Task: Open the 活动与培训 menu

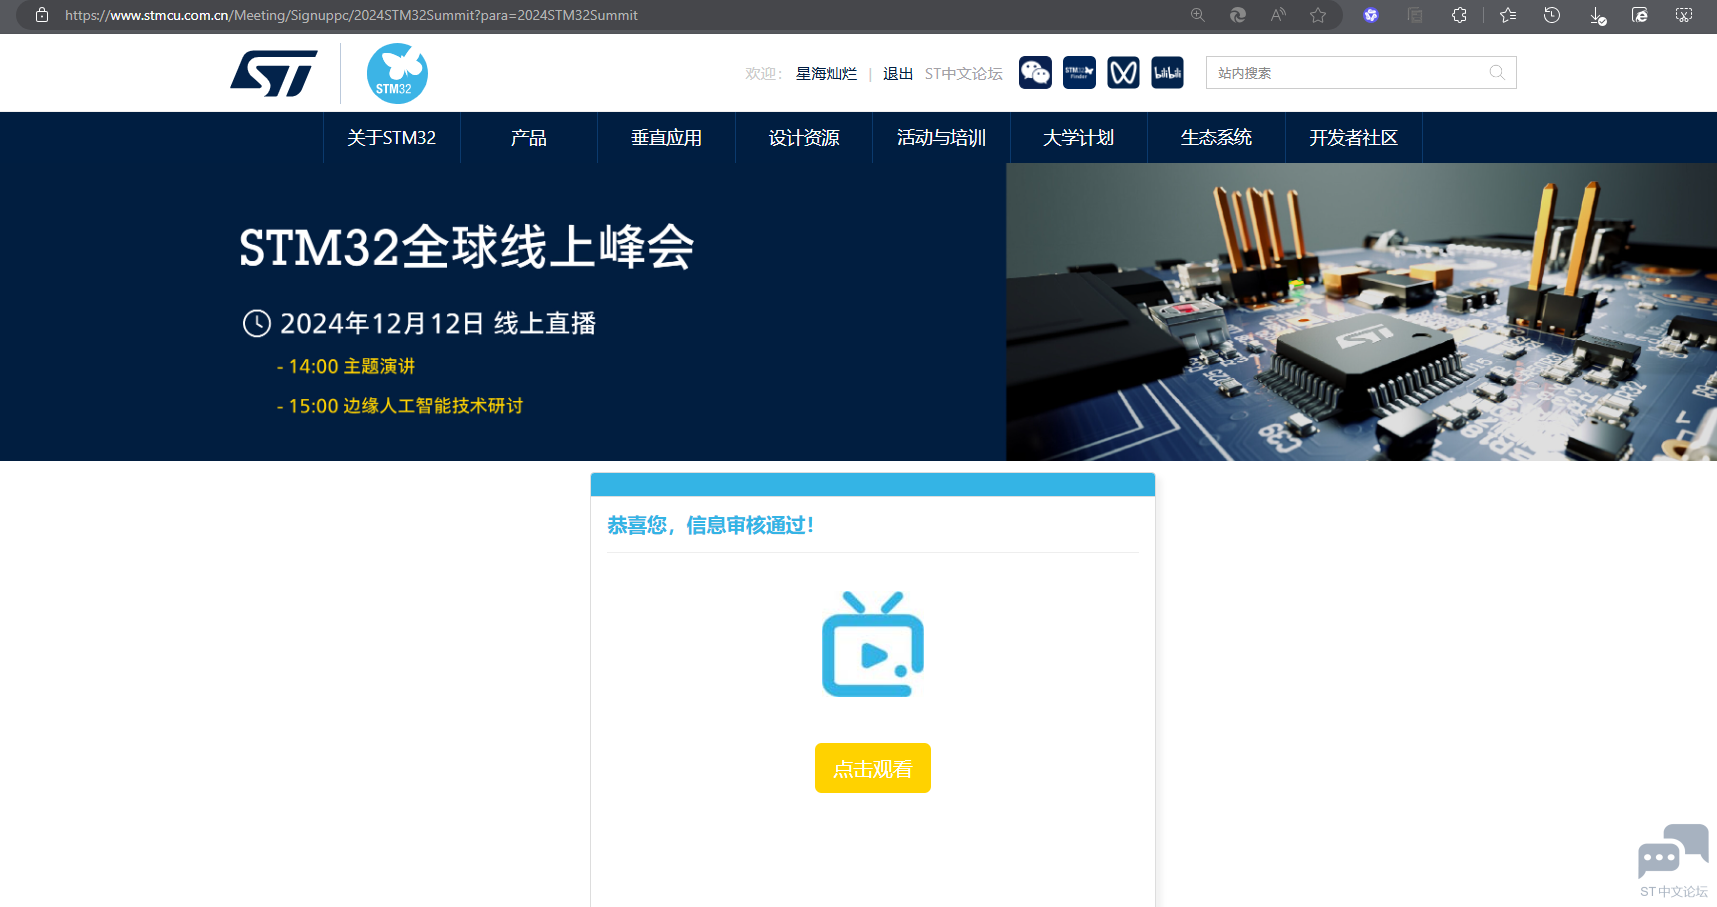Action: click(x=942, y=138)
